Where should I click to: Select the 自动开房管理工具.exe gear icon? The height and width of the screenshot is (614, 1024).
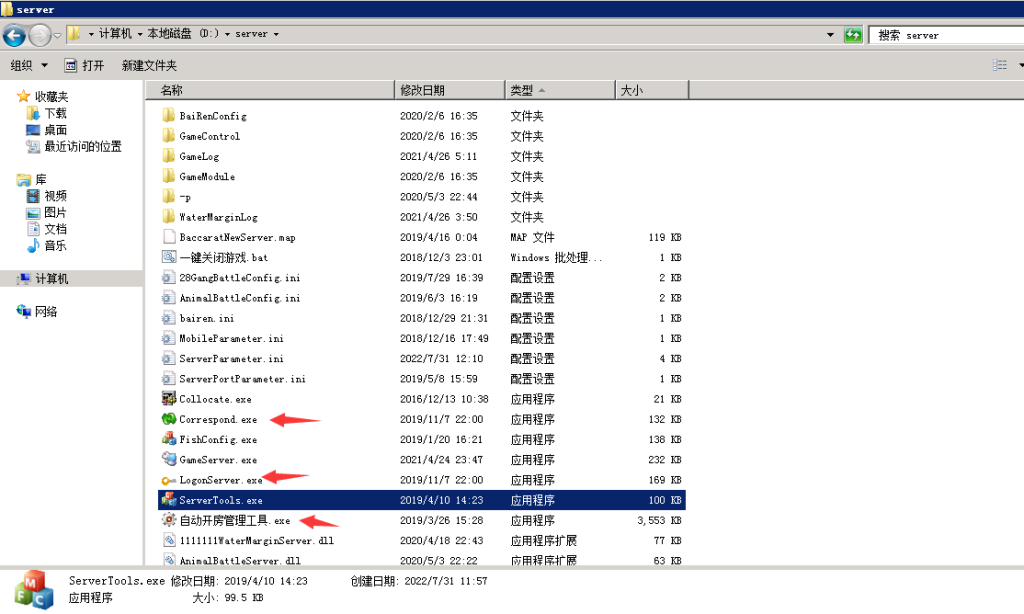(169, 520)
